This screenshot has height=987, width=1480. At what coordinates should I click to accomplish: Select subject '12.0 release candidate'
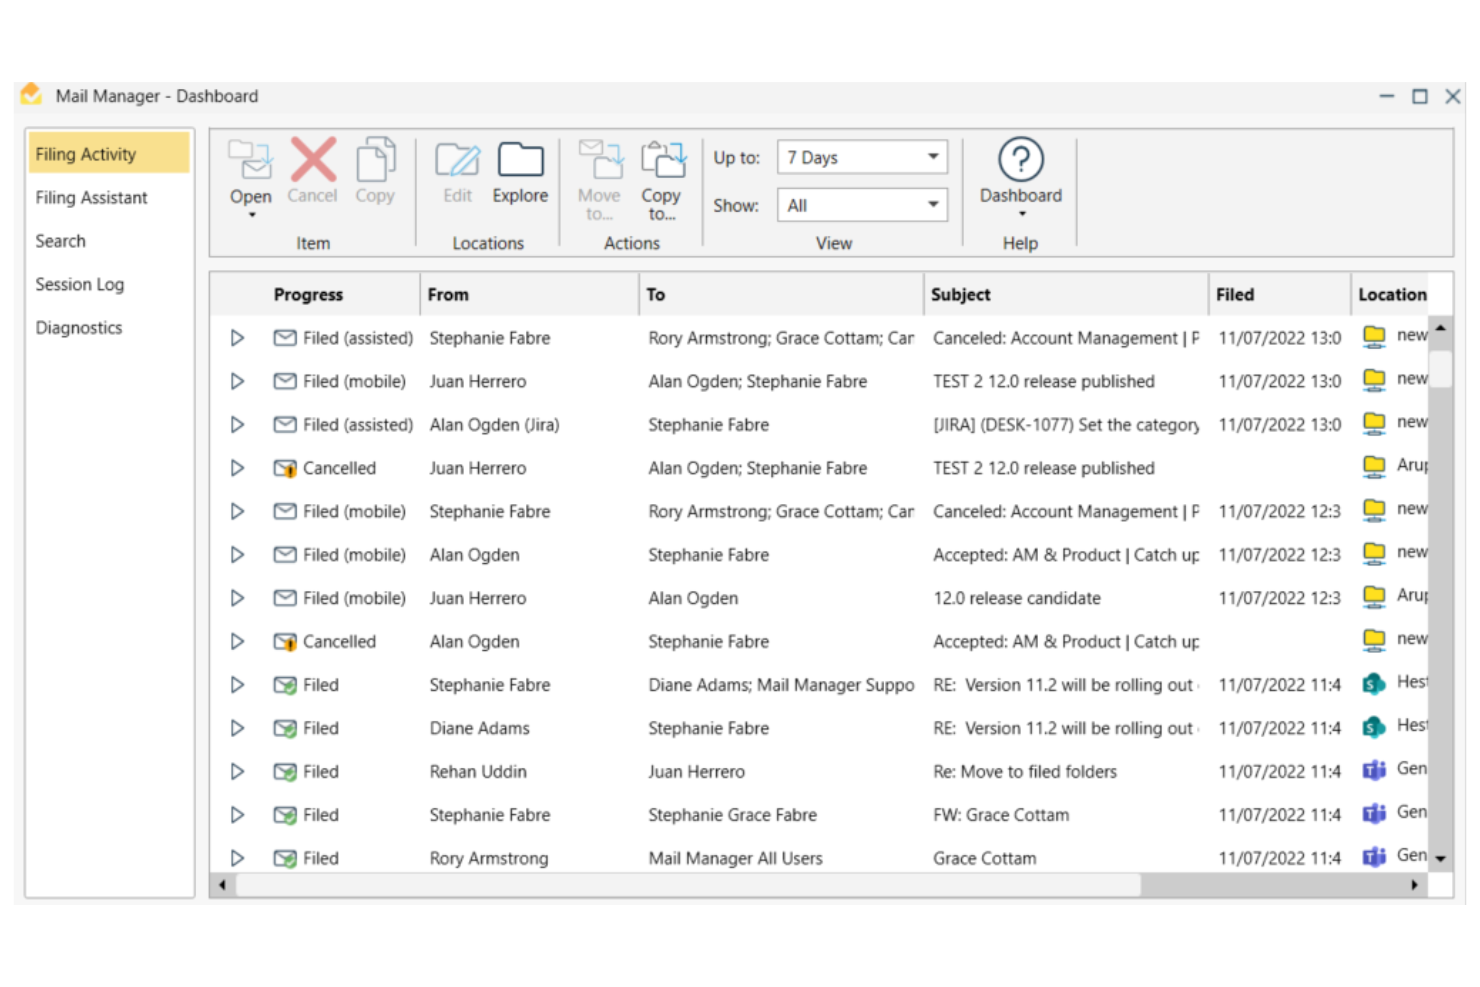click(1017, 598)
